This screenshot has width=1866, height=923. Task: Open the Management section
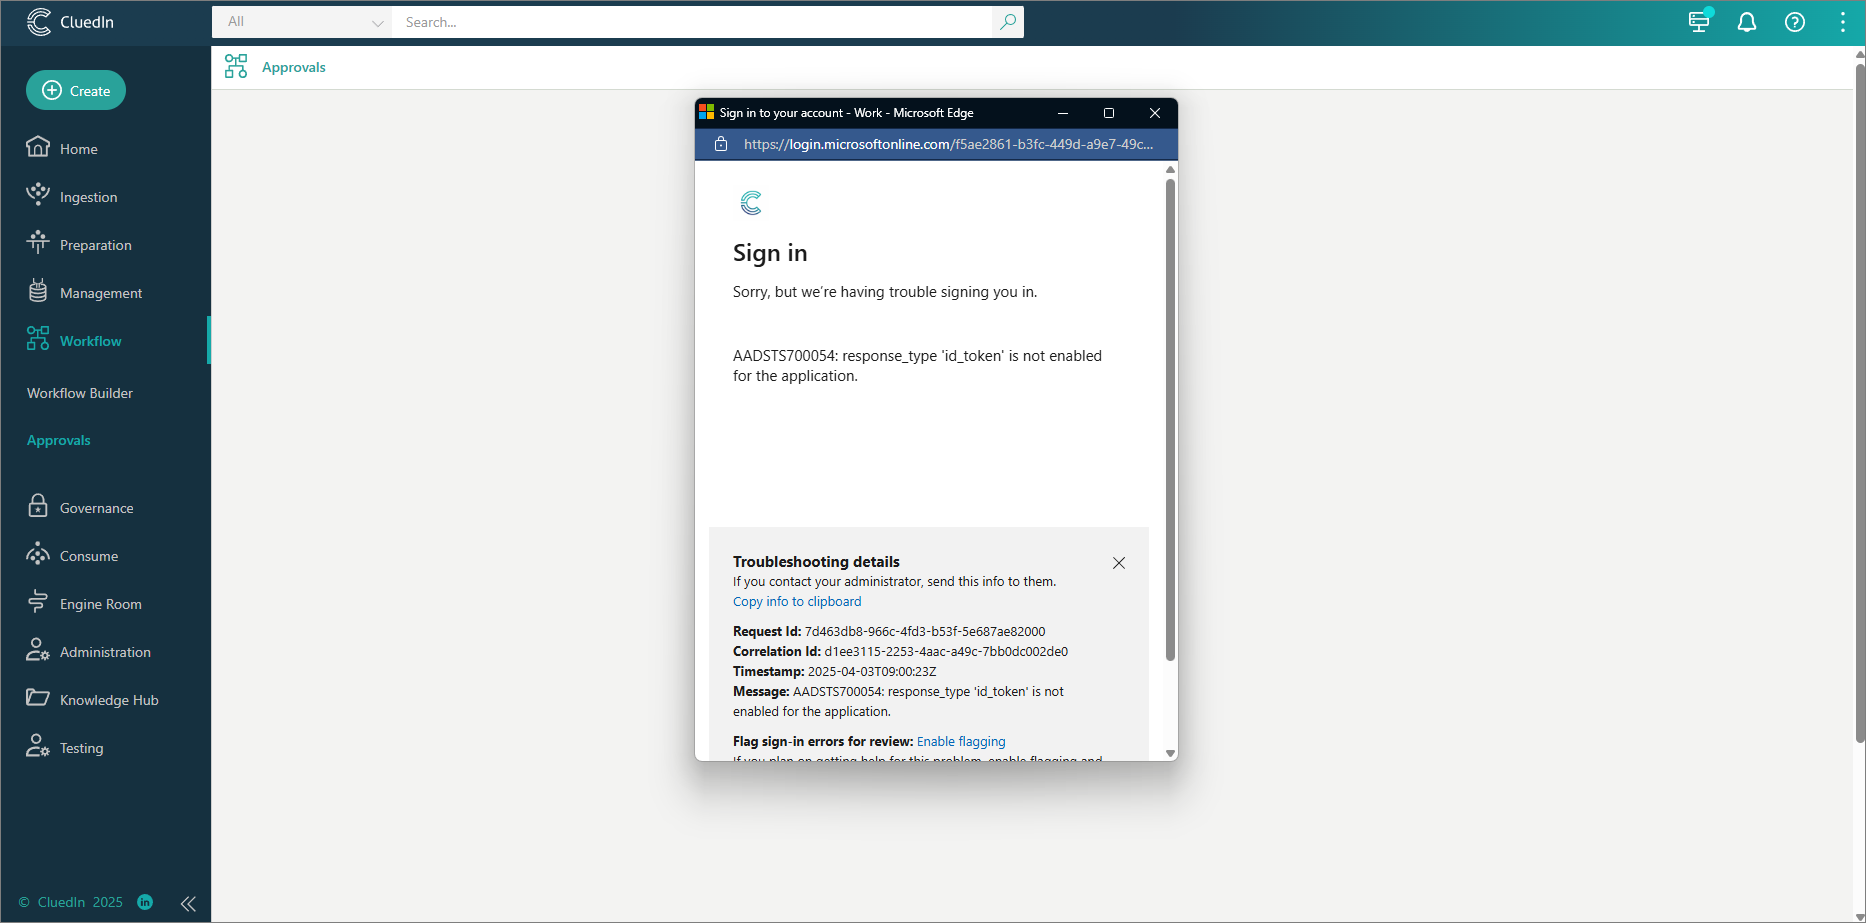101,293
